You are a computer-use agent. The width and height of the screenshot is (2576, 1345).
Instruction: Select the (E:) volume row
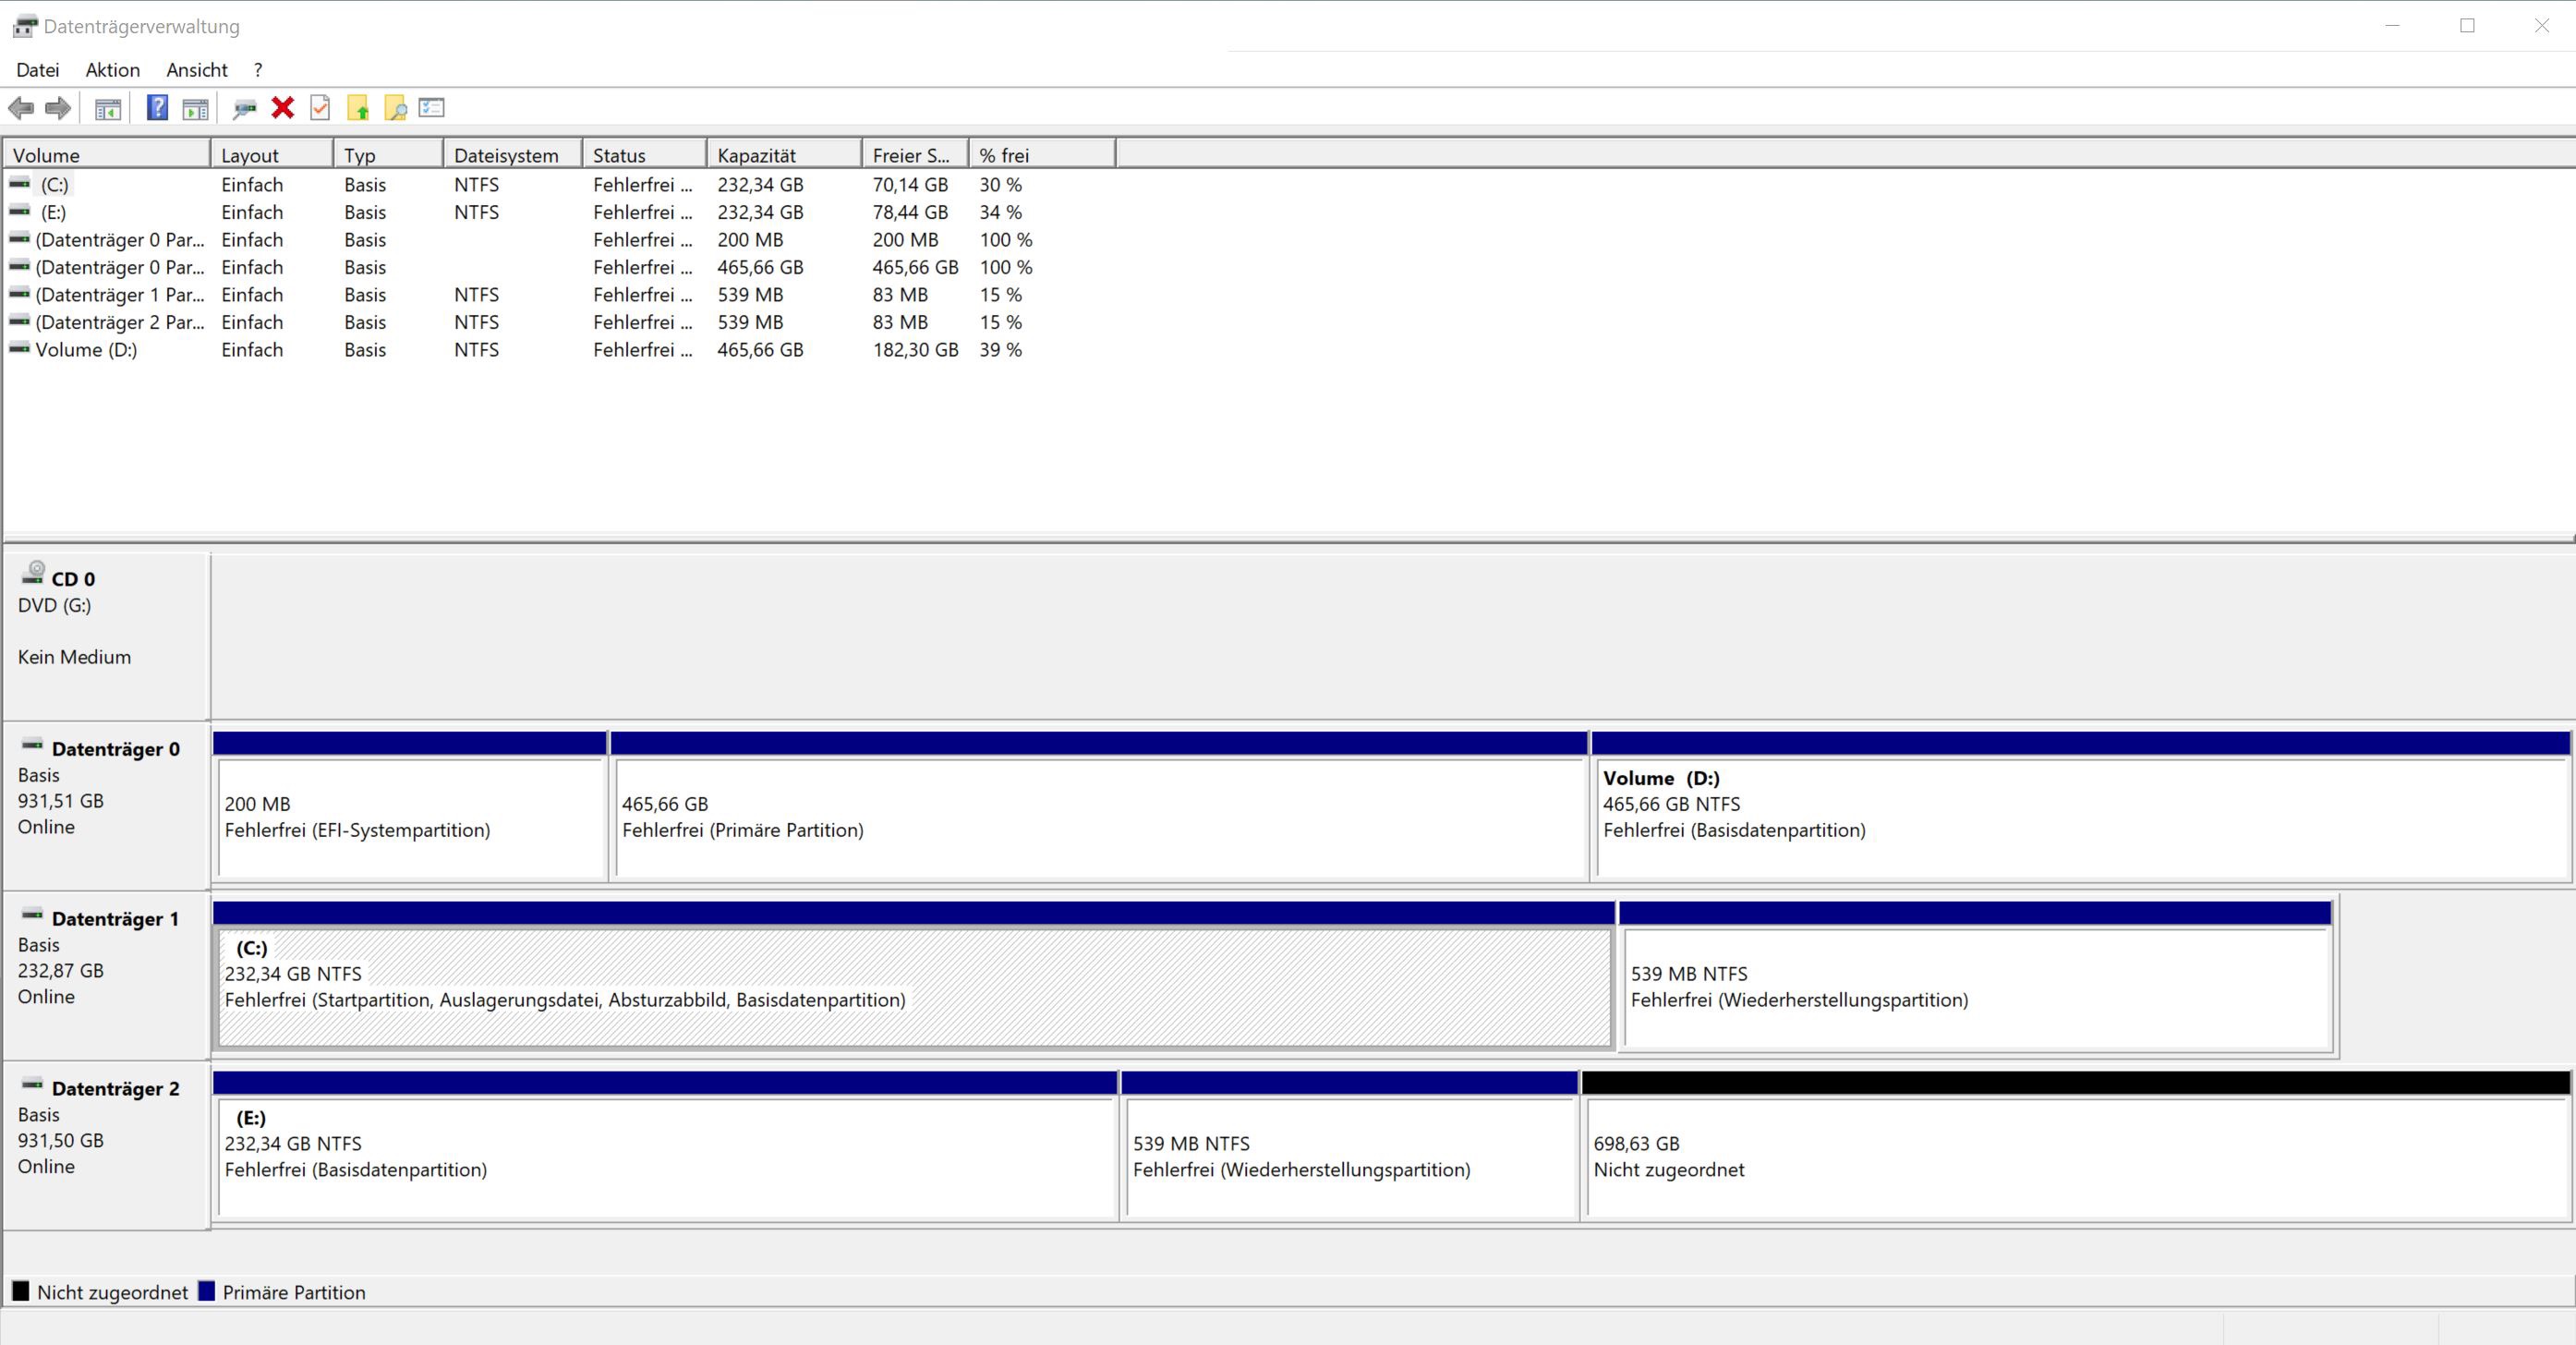point(560,212)
